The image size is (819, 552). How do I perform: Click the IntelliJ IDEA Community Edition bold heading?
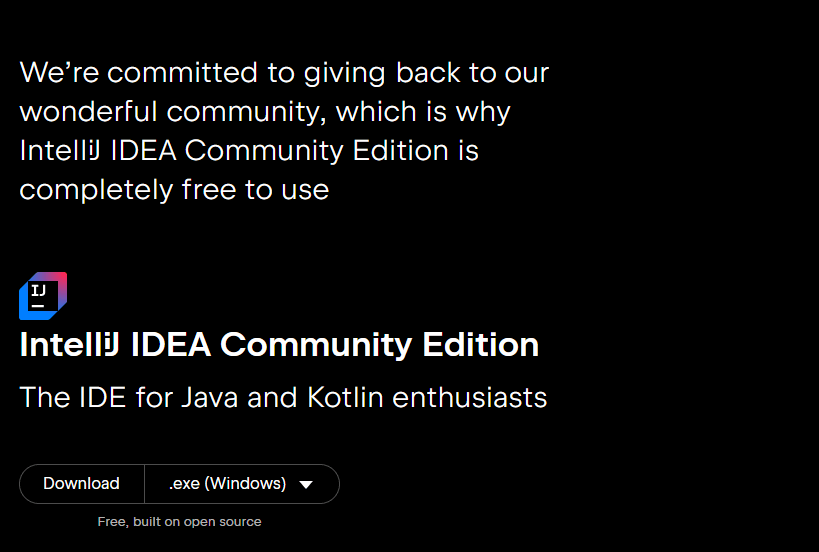coord(279,345)
